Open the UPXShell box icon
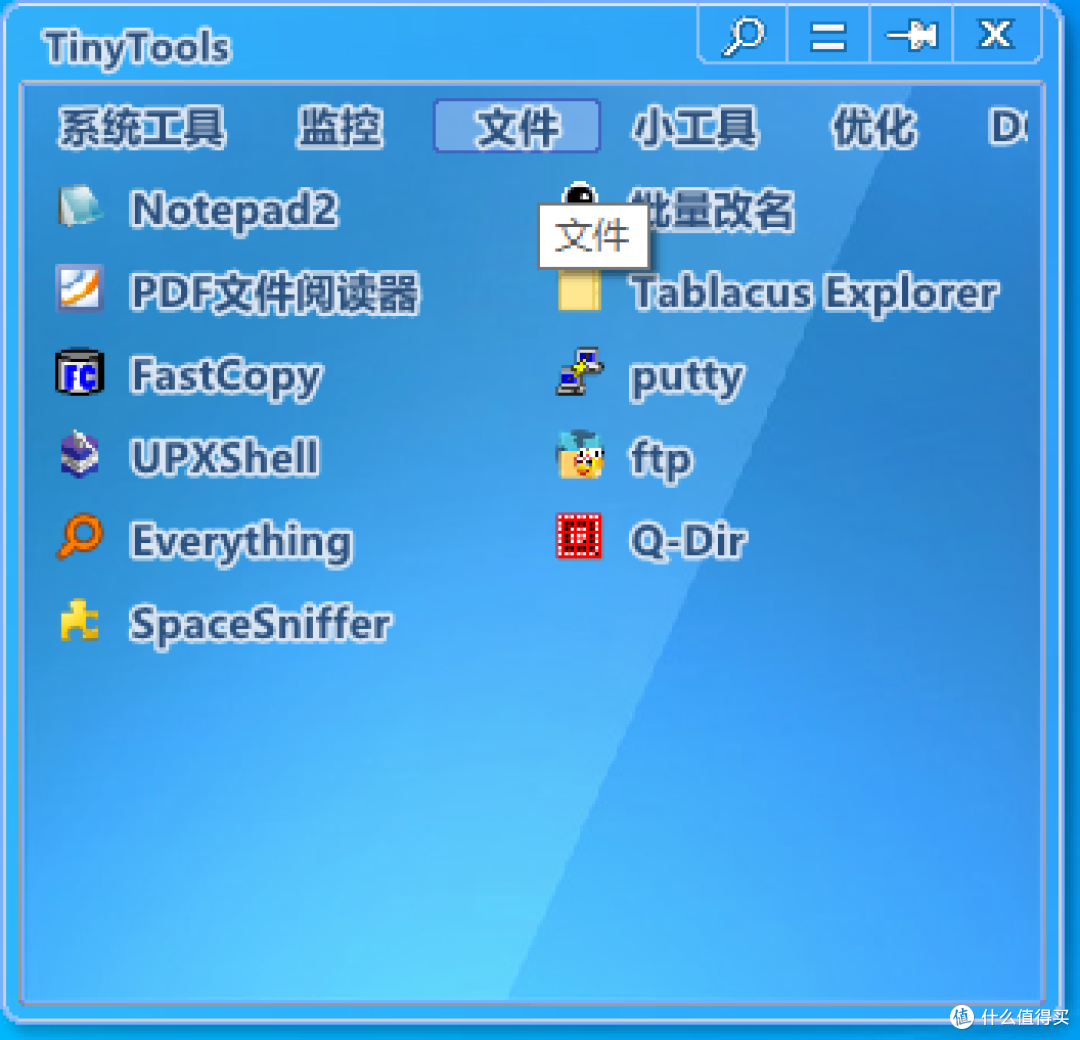Viewport: 1080px width, 1040px height. tap(80, 455)
